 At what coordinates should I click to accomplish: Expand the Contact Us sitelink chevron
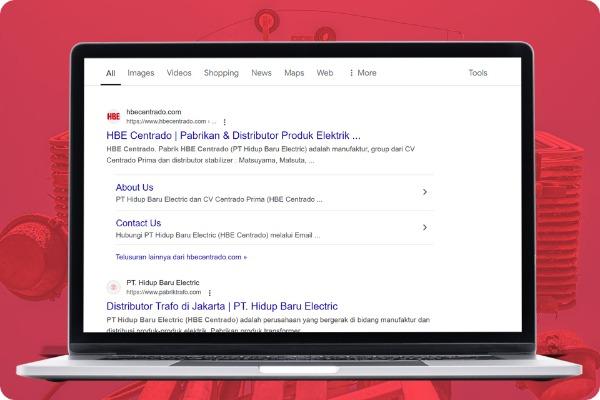tap(425, 227)
